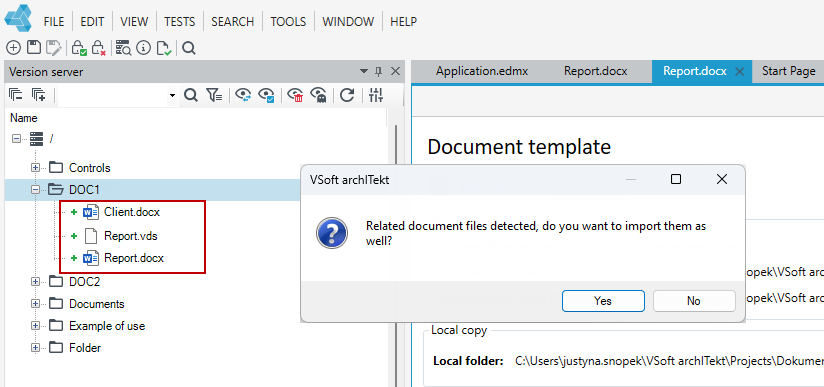
Task: Expand the Example of use folder
Action: click(35, 326)
